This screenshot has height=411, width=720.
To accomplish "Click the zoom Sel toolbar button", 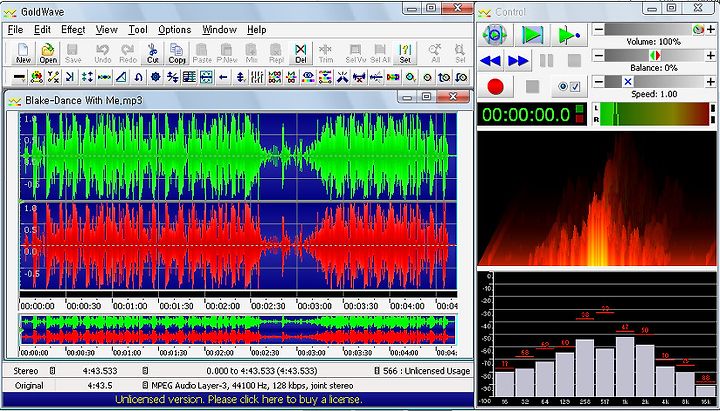I will [x=460, y=54].
